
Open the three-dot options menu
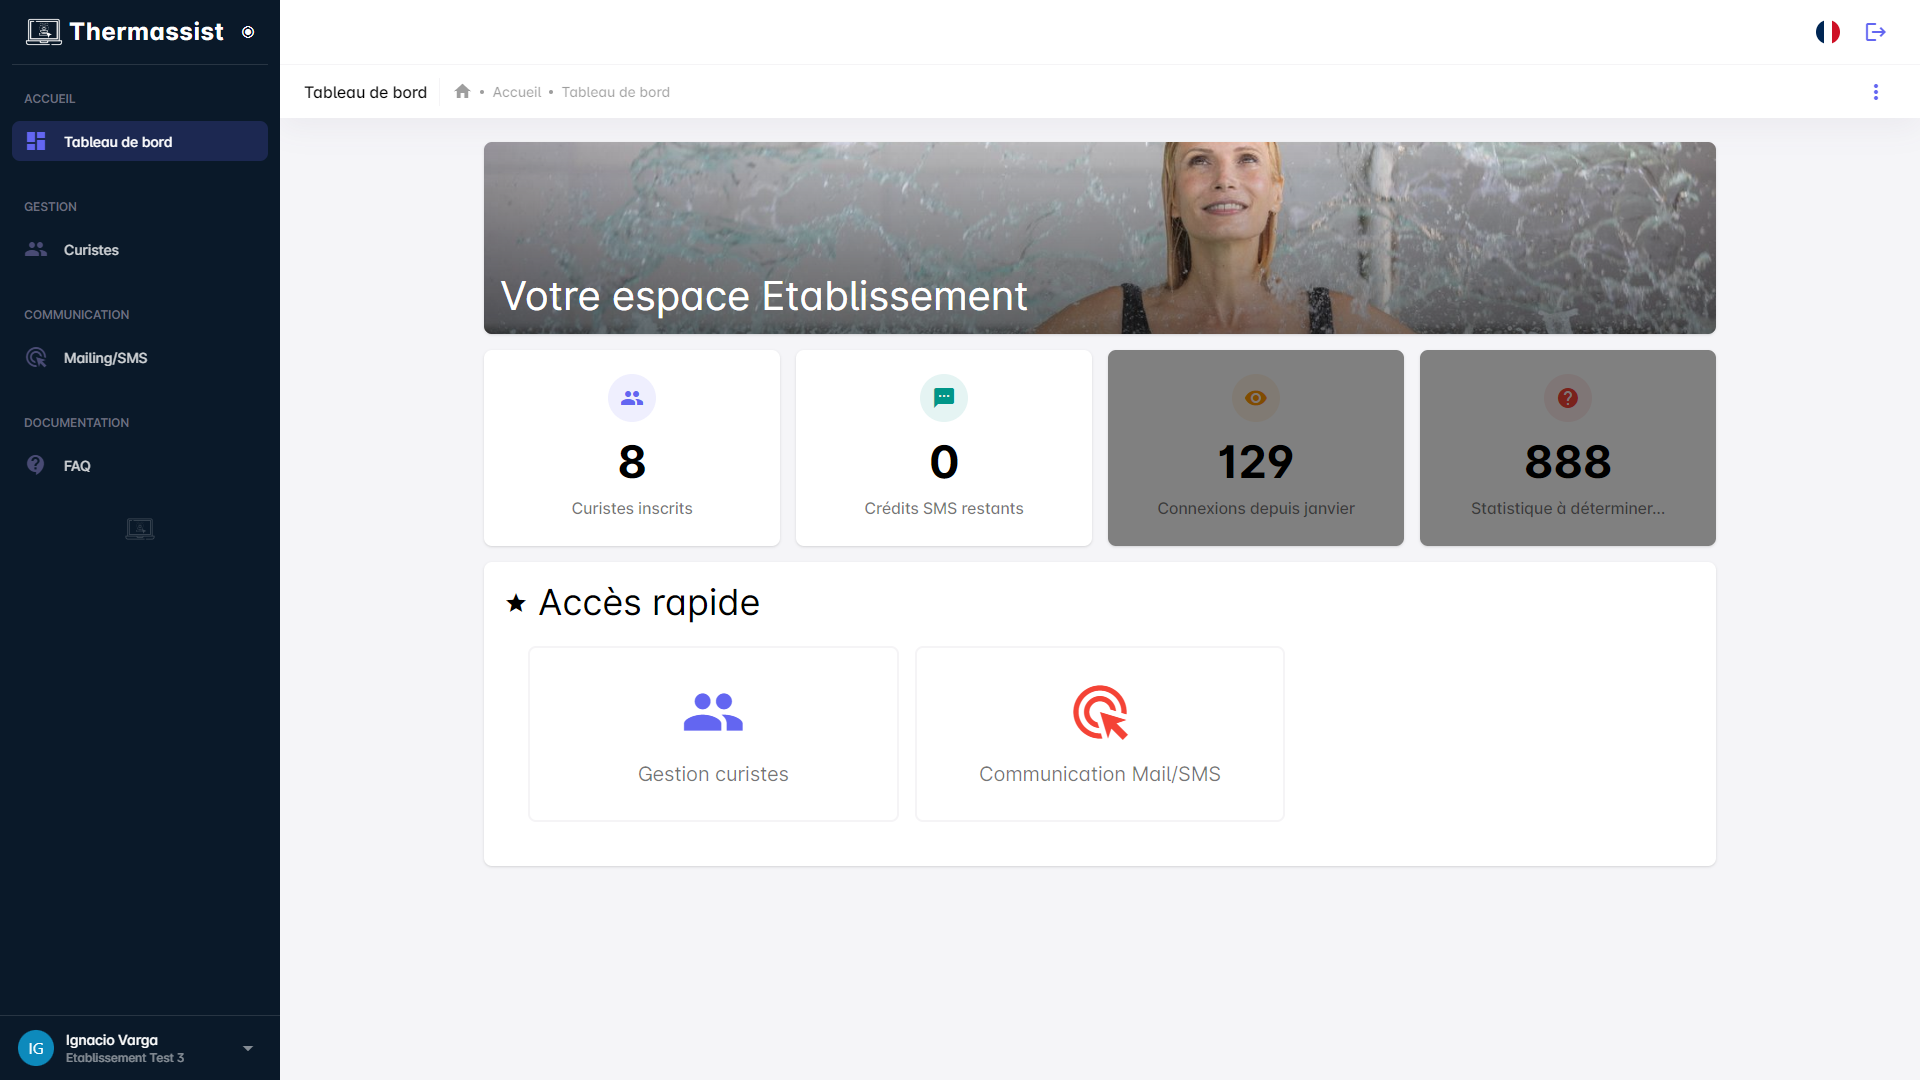click(1875, 92)
